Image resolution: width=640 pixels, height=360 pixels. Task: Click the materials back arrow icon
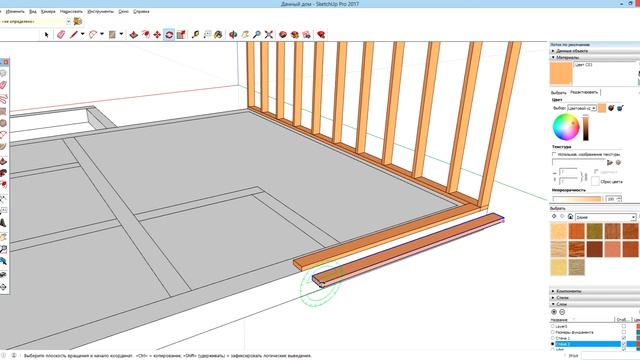[554, 216]
